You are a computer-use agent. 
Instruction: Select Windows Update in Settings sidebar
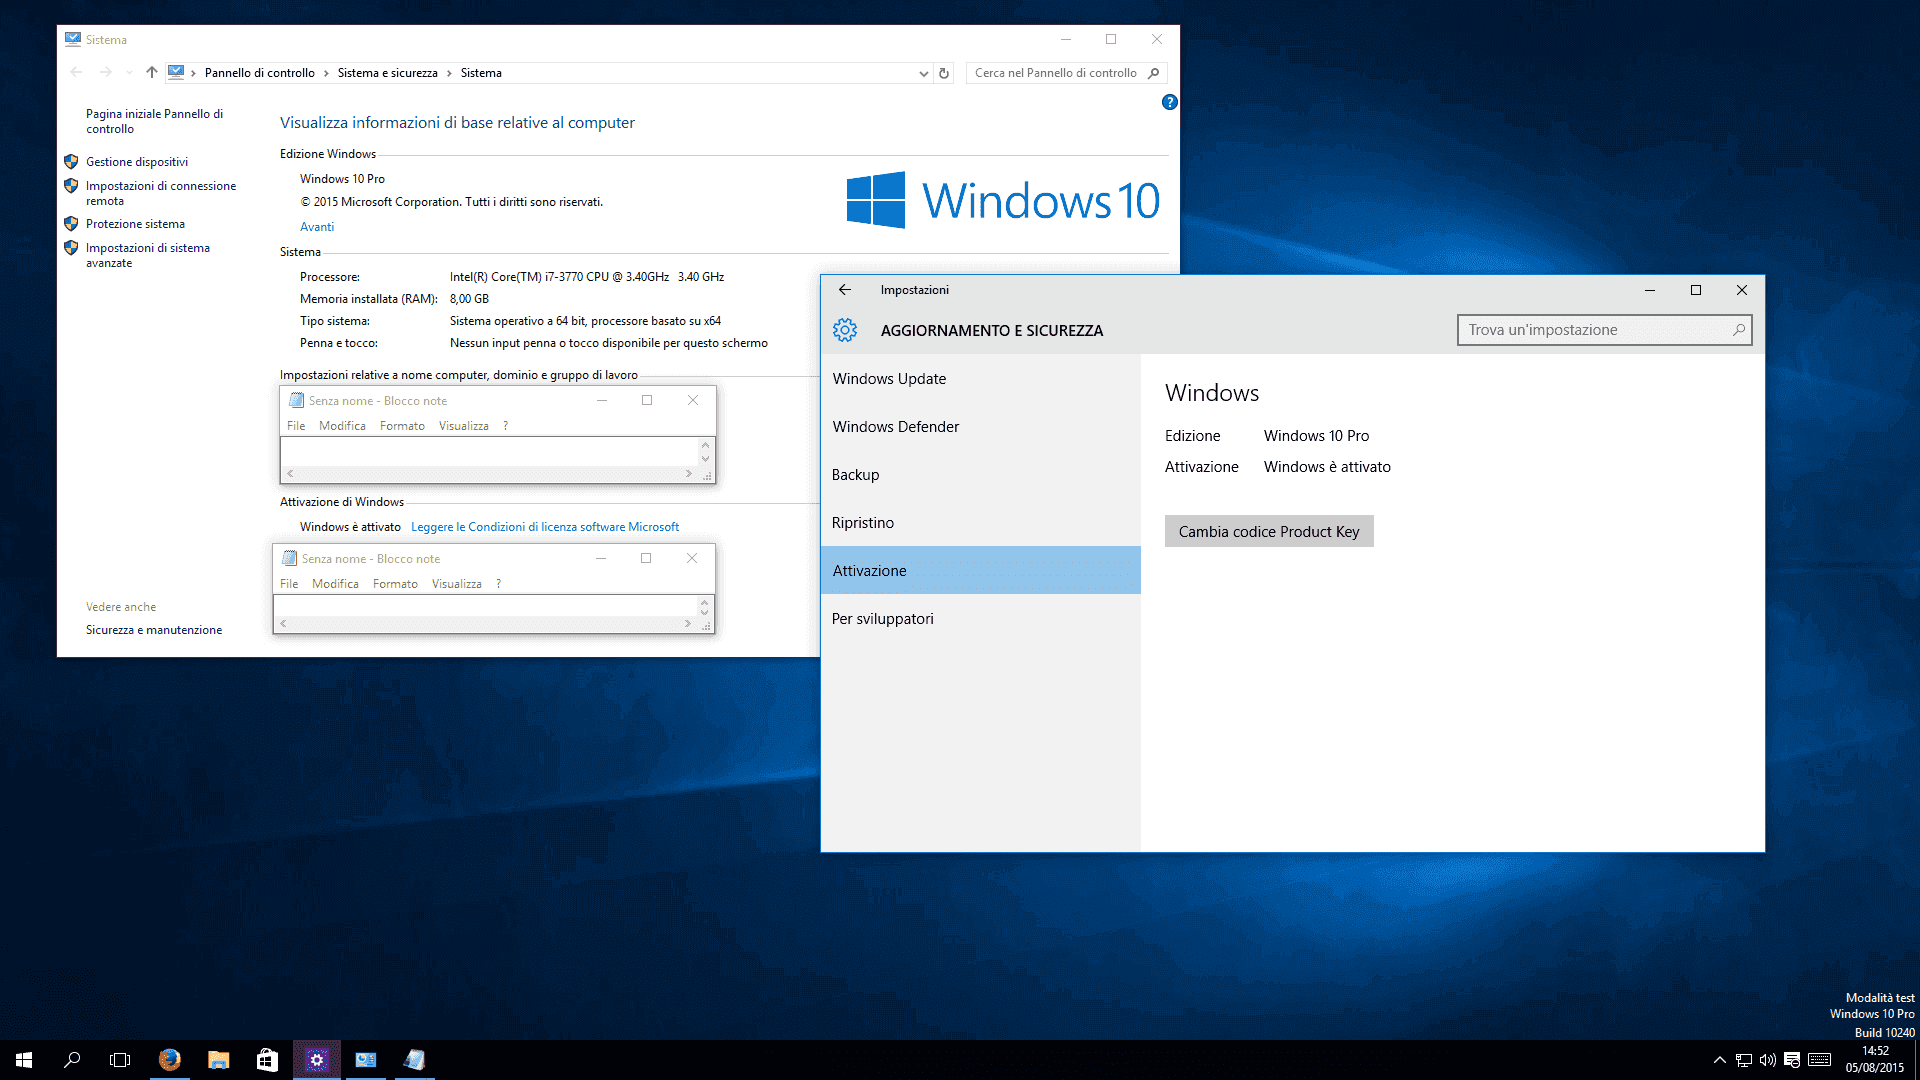[x=981, y=379]
